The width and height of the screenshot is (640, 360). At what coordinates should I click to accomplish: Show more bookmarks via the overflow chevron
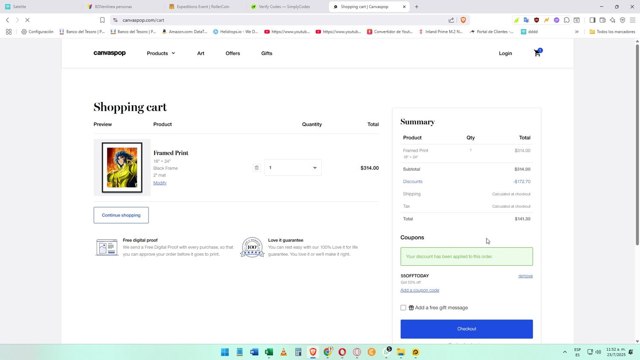(x=577, y=31)
